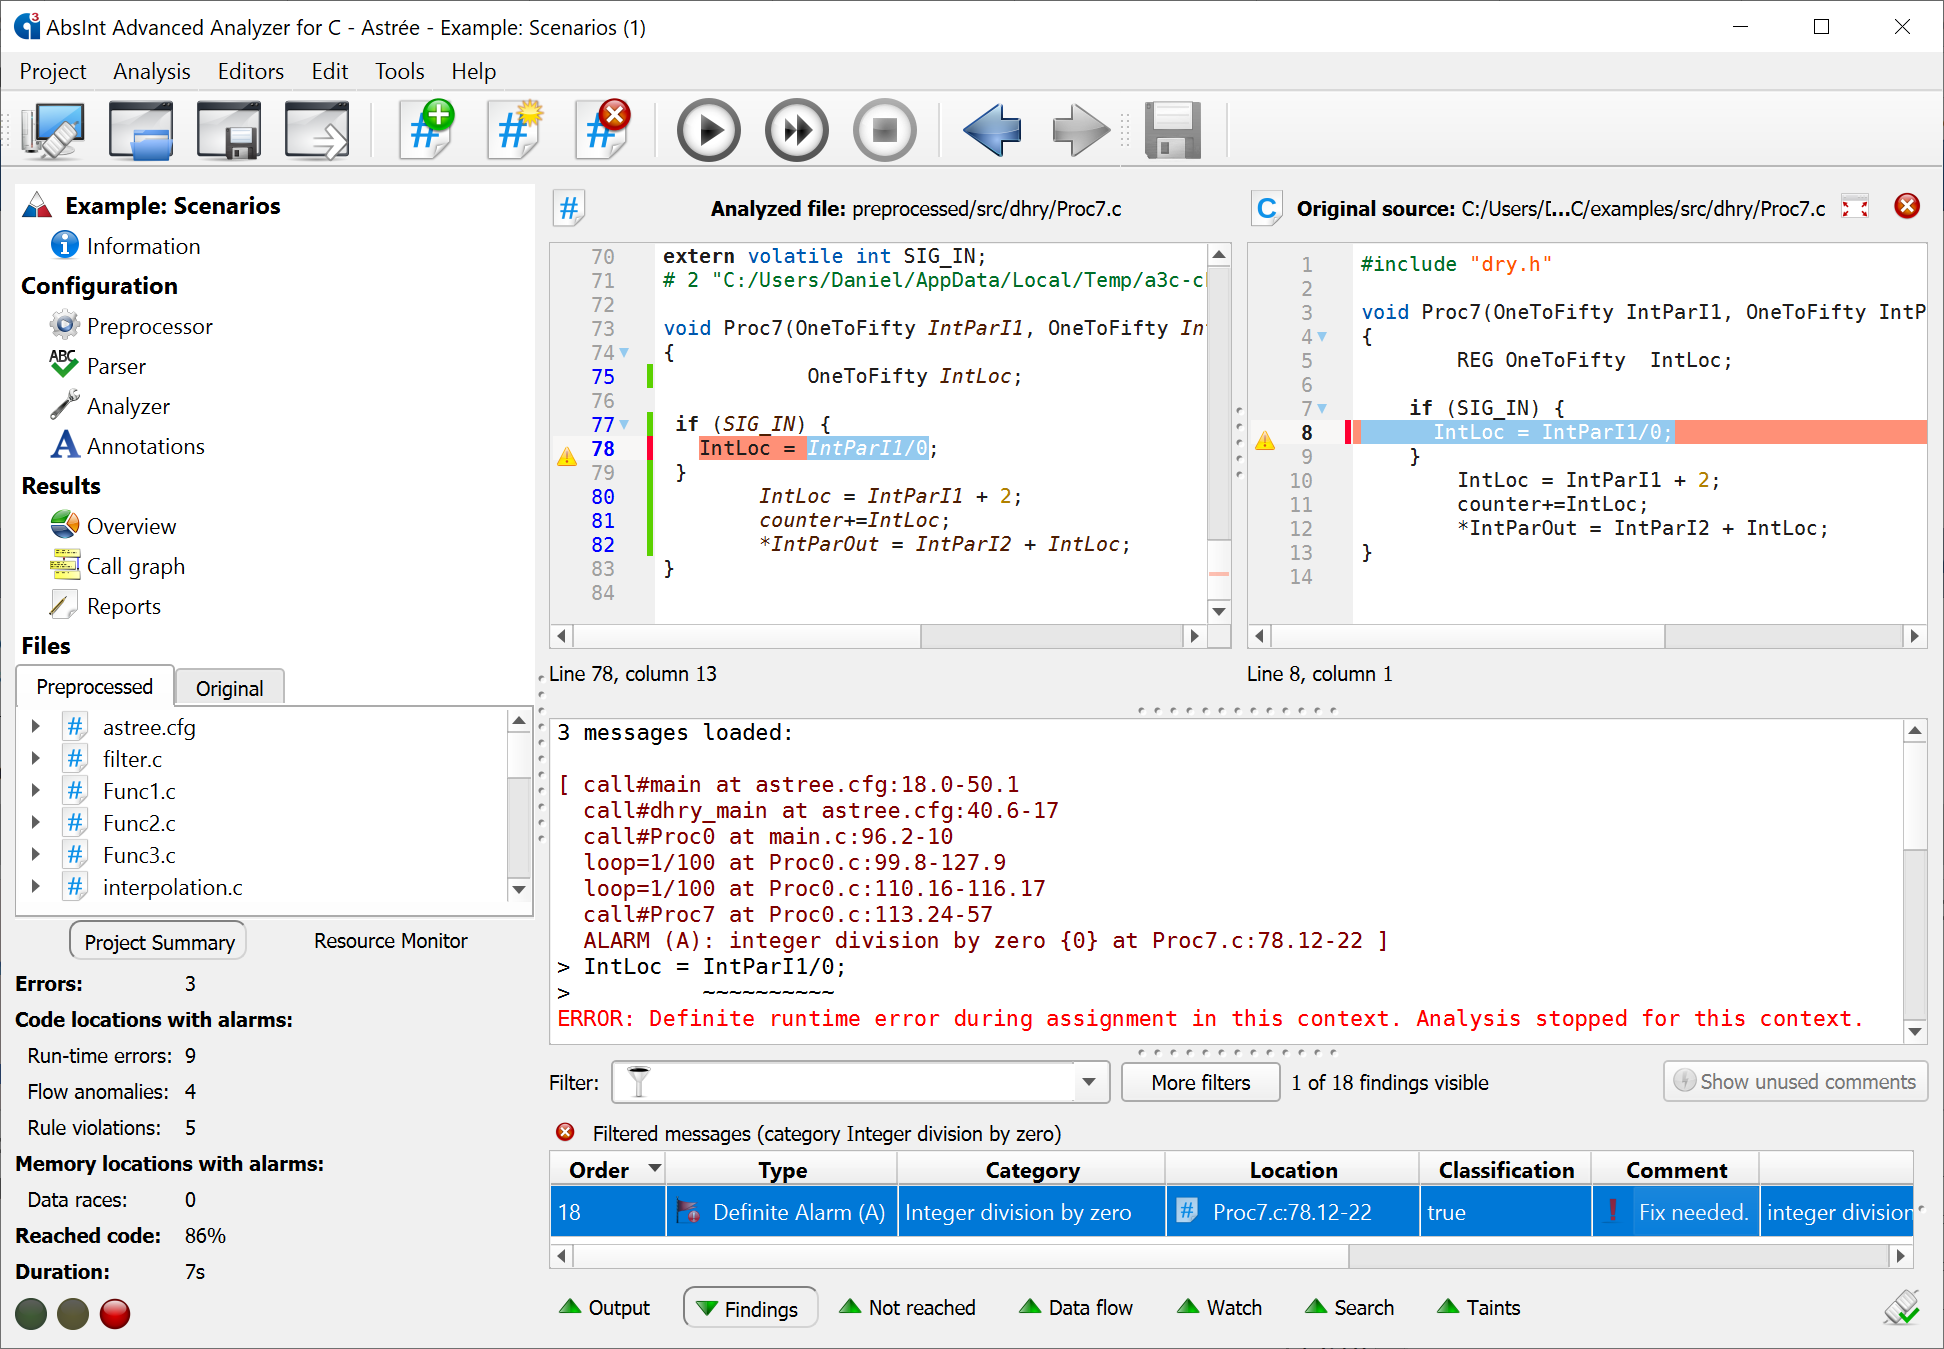Toggle the Not reached panel

907,1308
